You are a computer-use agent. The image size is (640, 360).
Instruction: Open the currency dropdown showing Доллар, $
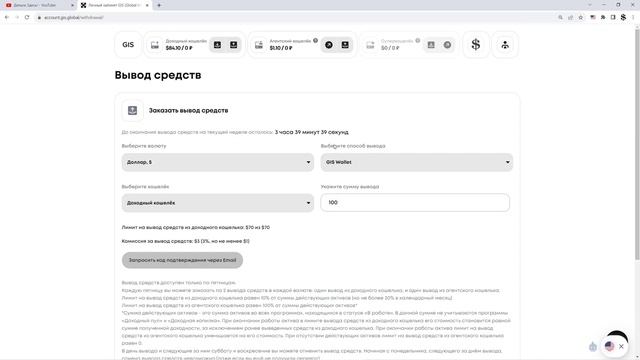coord(218,162)
